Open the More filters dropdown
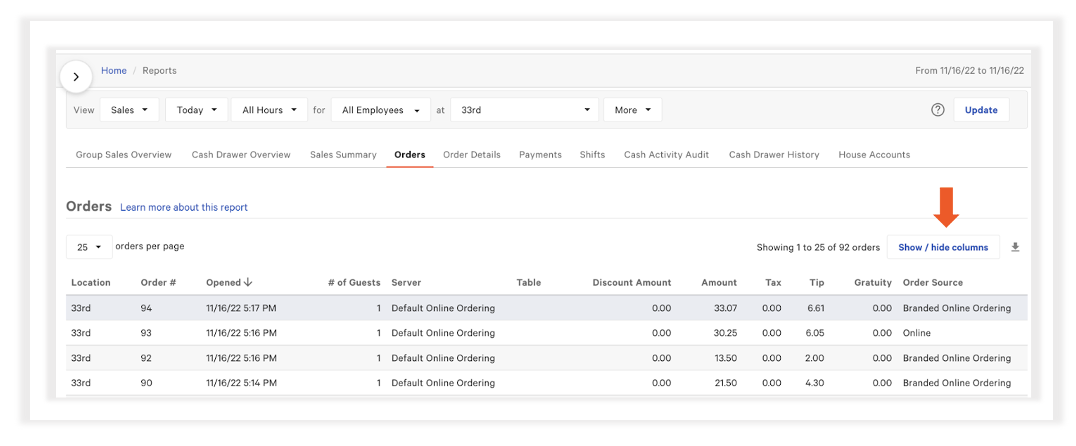Viewport: 1076px width, 446px height. pos(632,110)
